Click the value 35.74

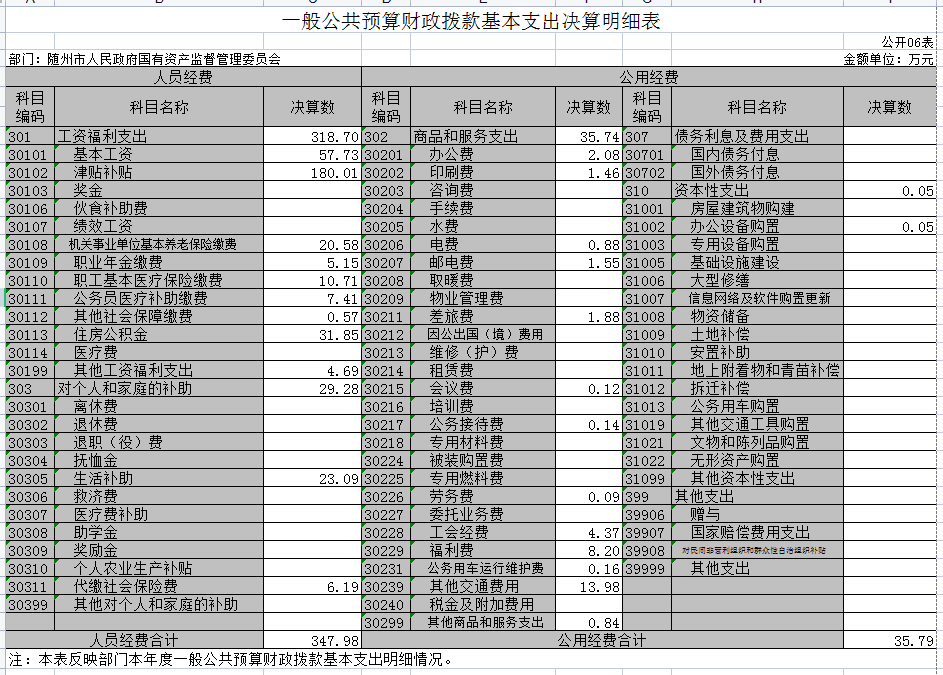tap(589, 137)
